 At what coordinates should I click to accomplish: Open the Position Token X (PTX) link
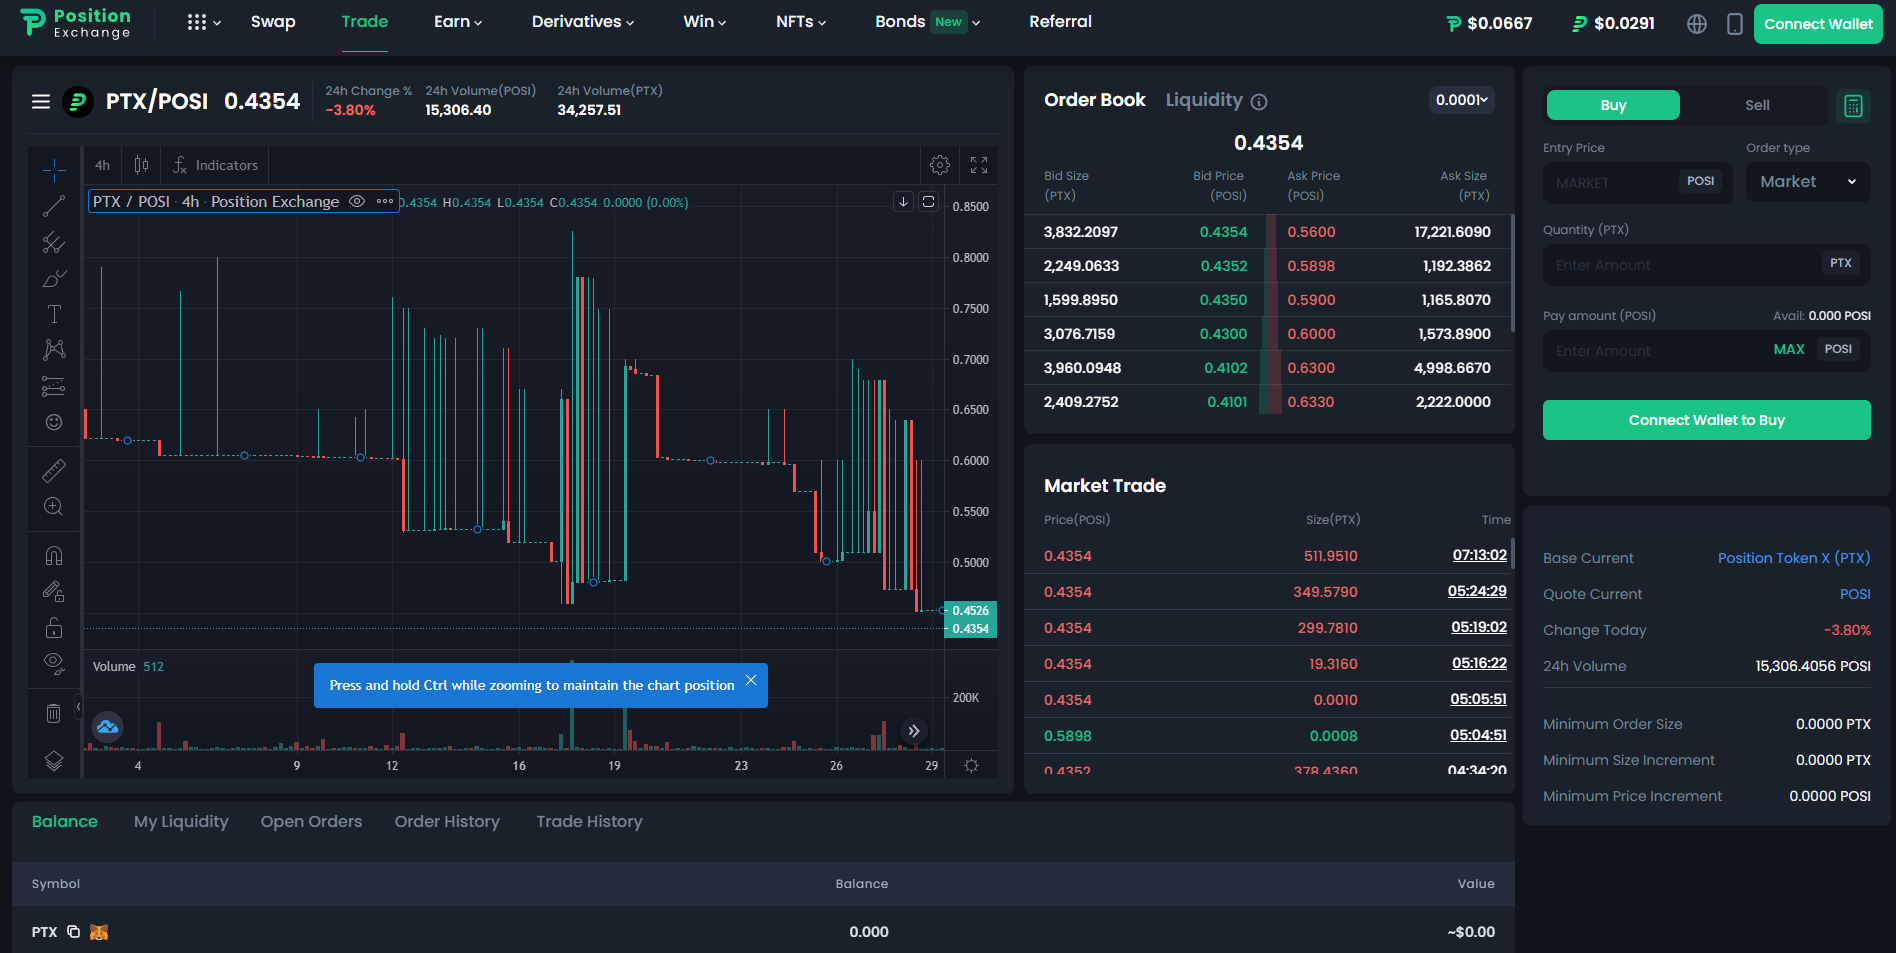1794,558
